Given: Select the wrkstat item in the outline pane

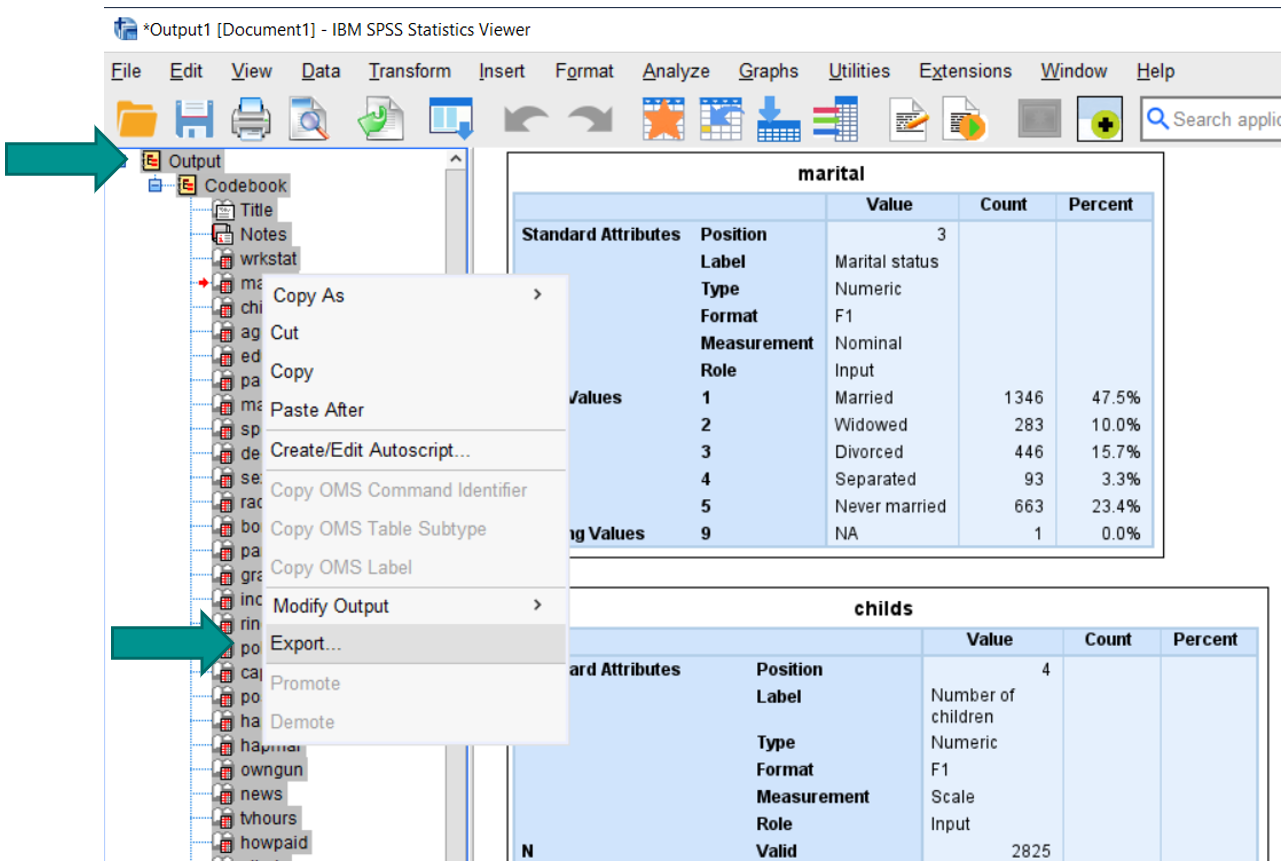Looking at the screenshot, I should pyautogui.click(x=271, y=258).
